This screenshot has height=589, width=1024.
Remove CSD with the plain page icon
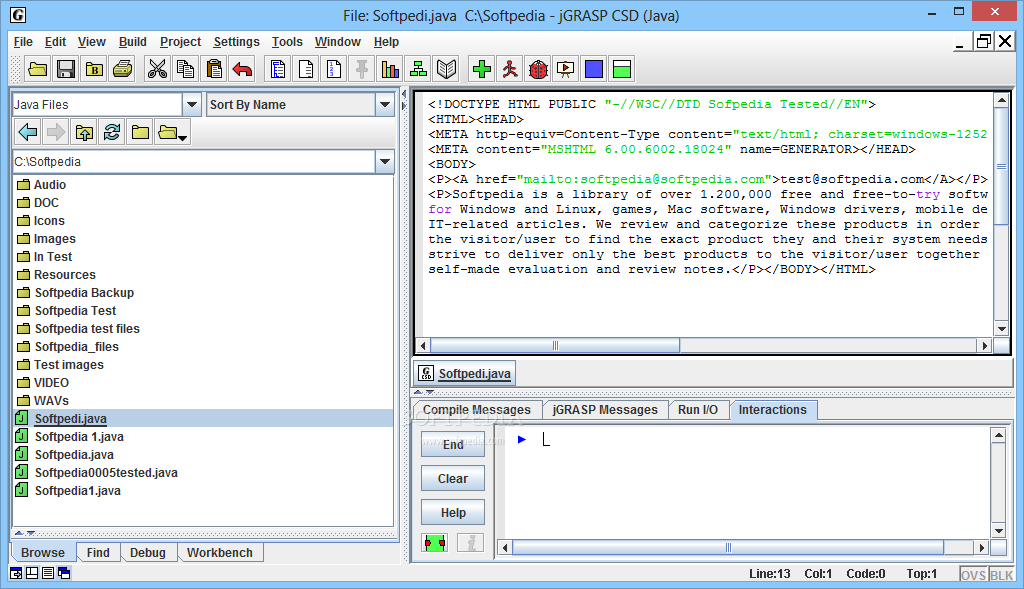click(306, 69)
